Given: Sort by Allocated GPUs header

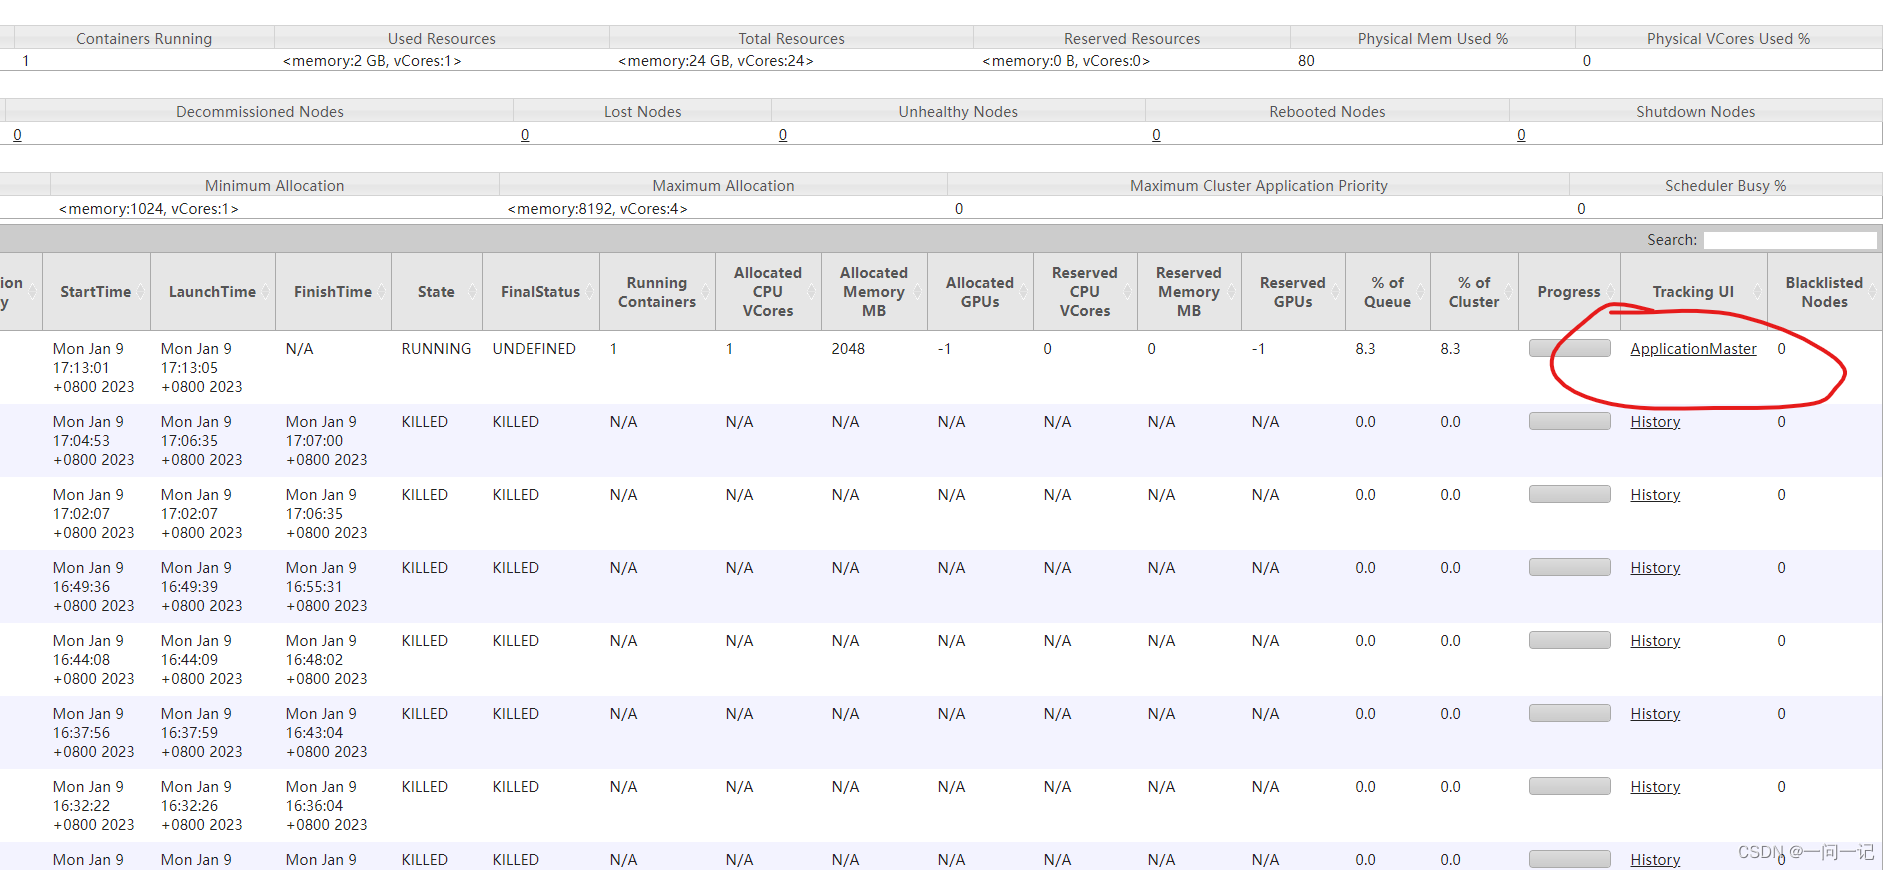Looking at the screenshot, I should coord(980,292).
